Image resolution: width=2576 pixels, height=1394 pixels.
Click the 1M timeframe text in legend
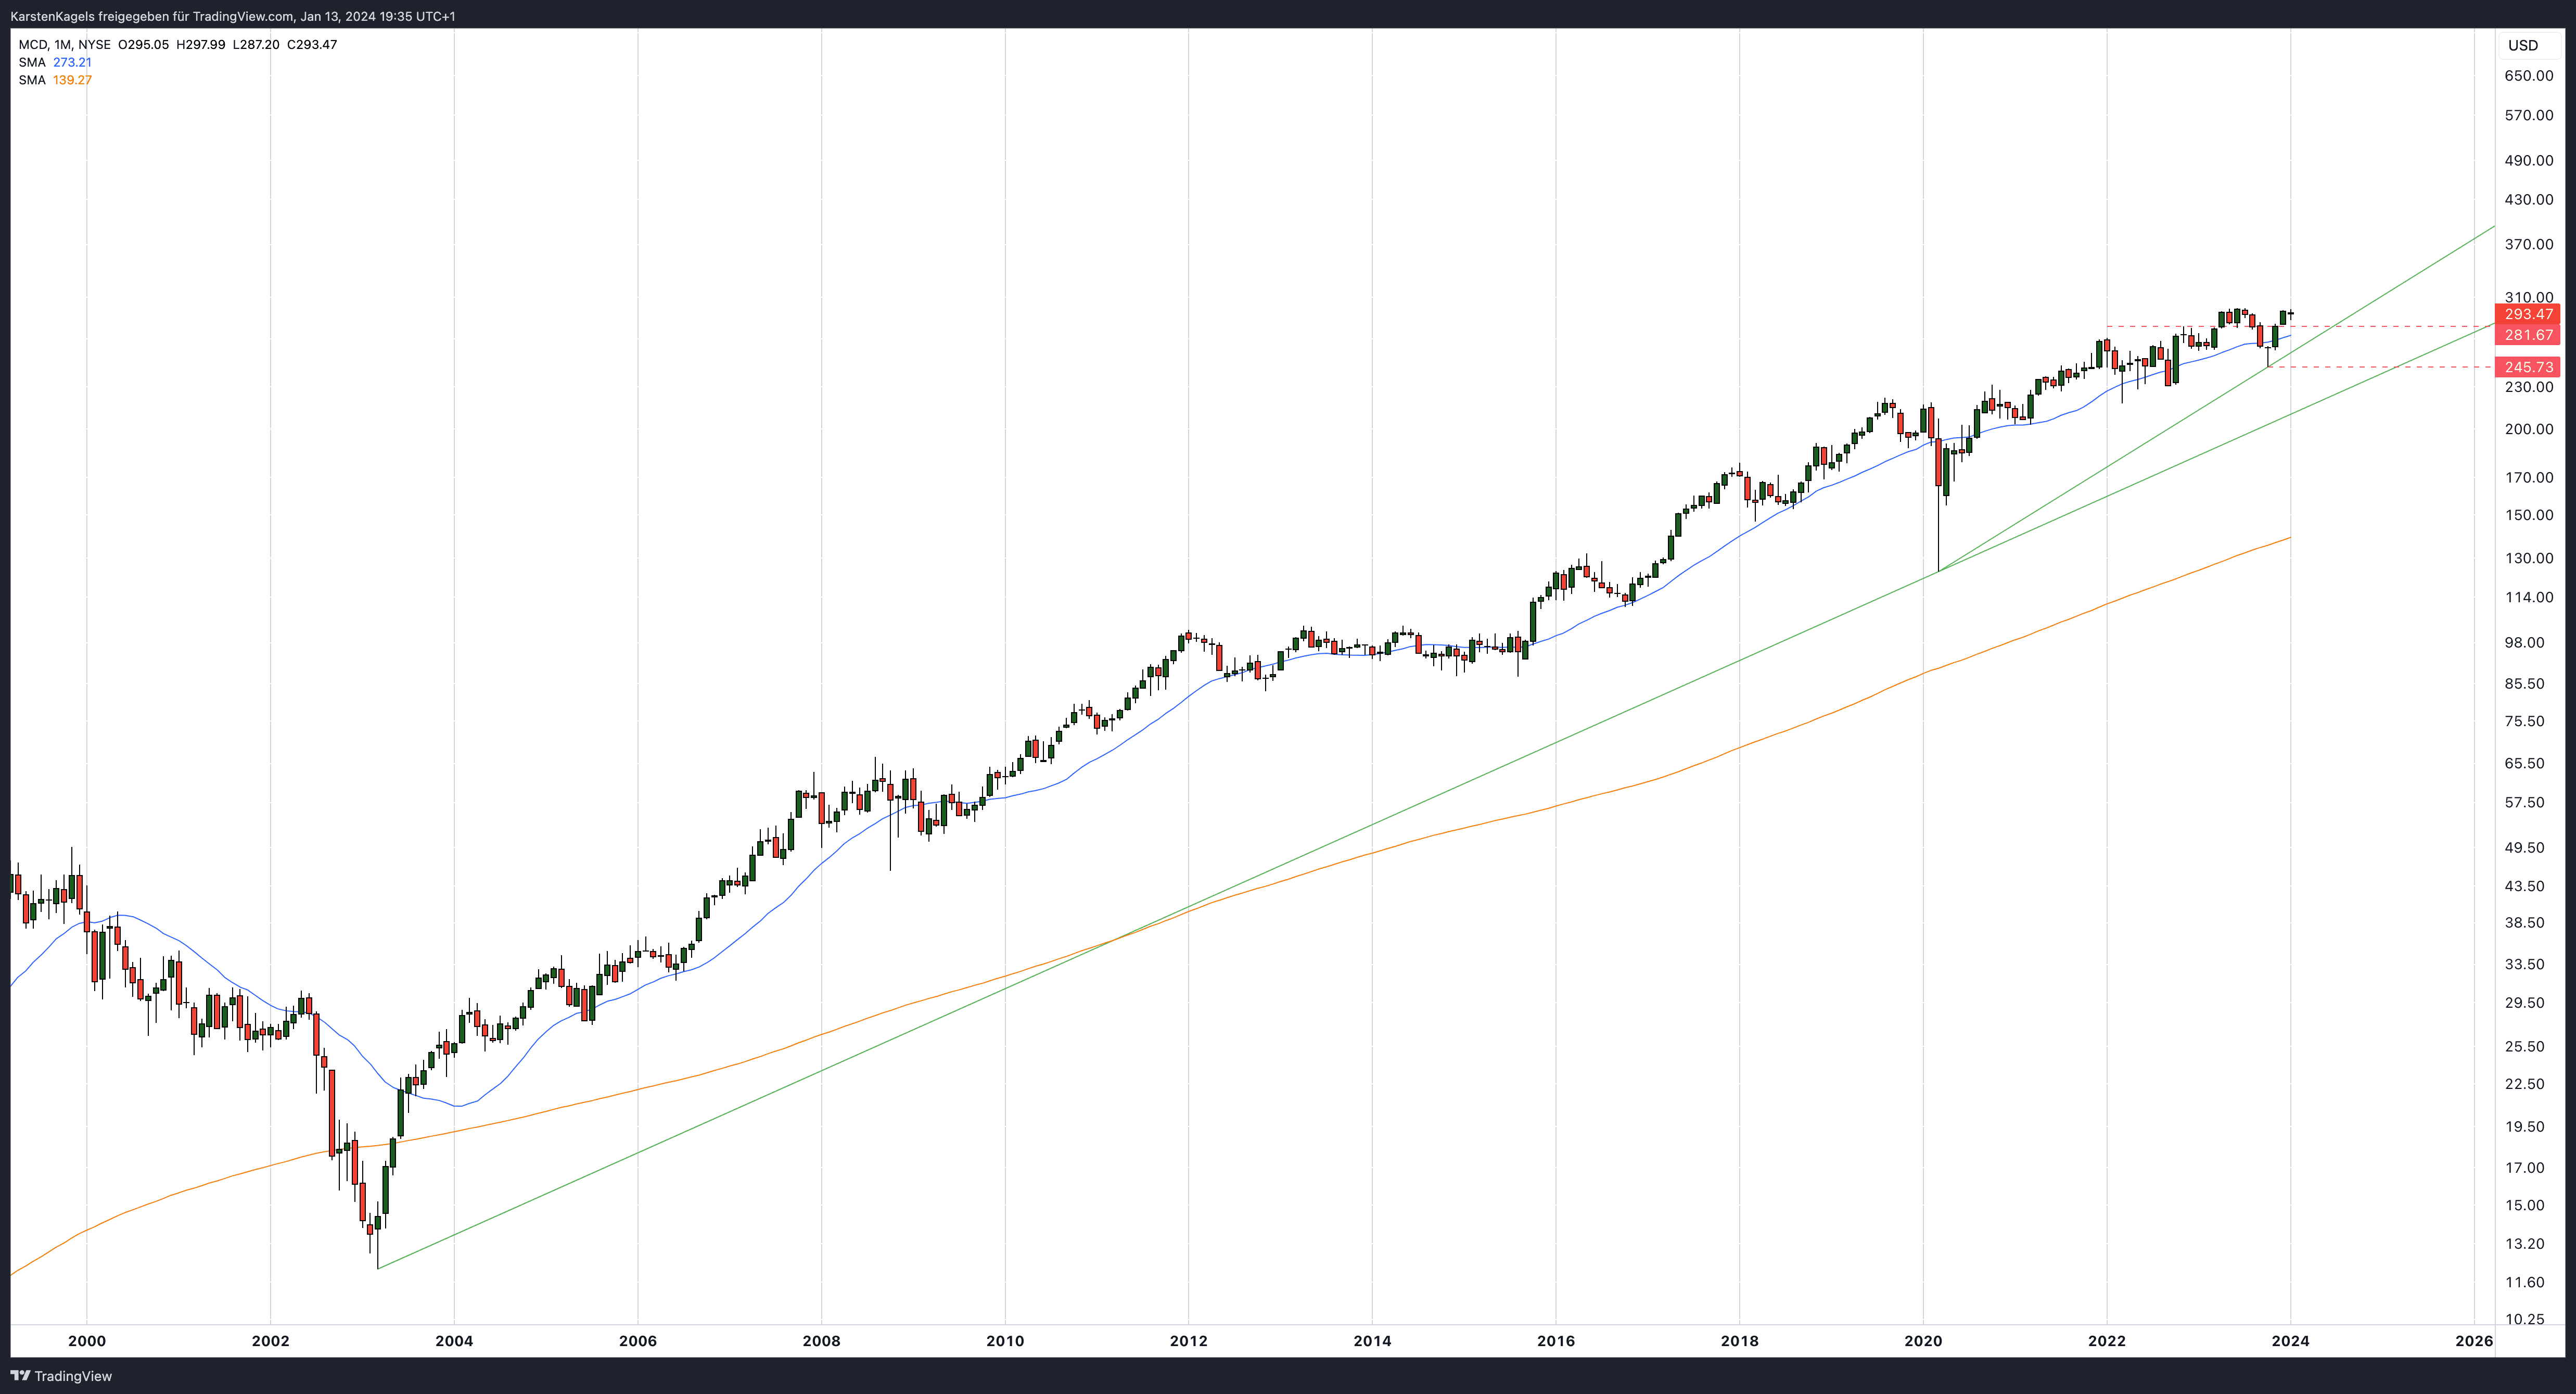[x=63, y=45]
